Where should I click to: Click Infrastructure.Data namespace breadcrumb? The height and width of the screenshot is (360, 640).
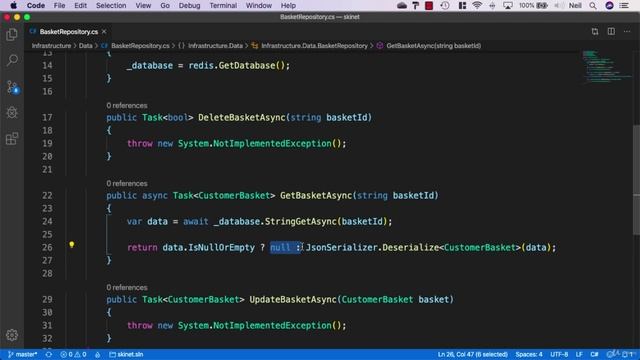[211, 46]
